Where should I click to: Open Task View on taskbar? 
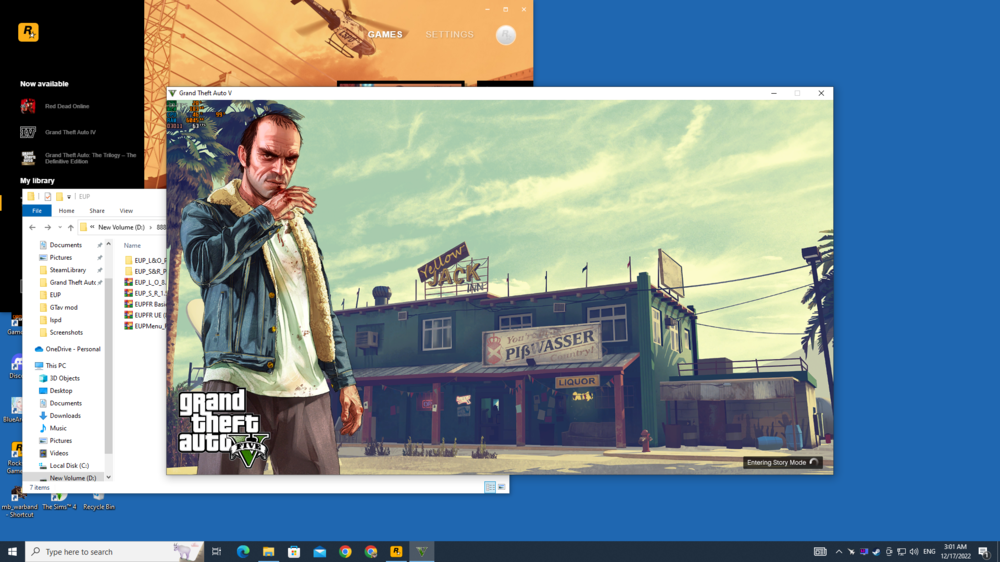[217, 552]
